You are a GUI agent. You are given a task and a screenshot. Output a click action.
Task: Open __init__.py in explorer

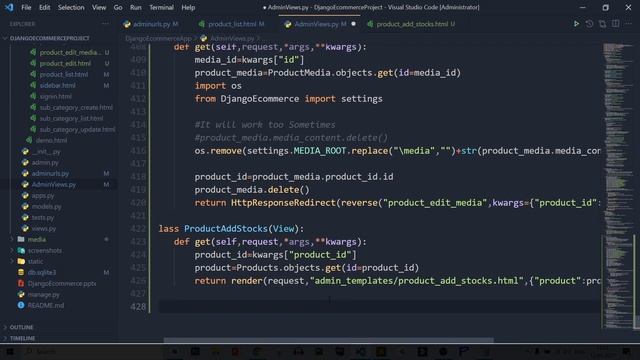[x=46, y=151]
